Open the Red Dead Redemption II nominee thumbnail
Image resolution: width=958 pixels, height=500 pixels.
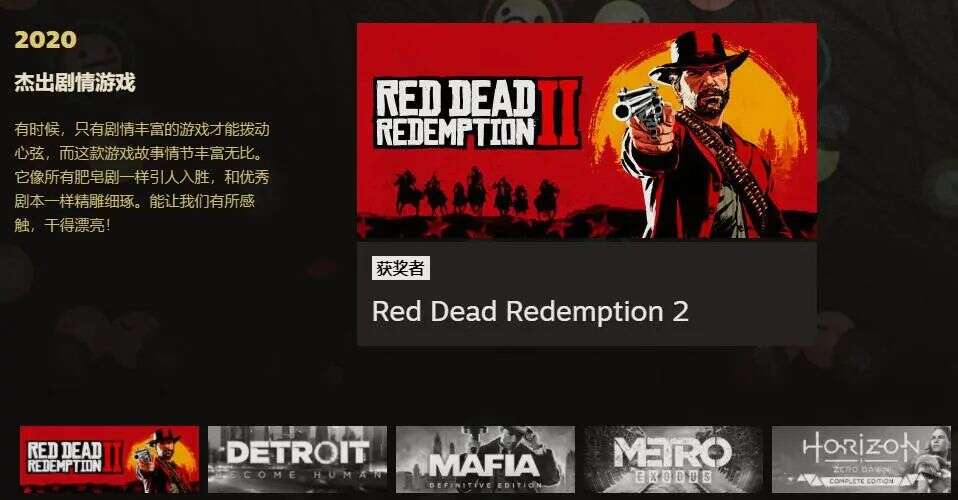(x=109, y=460)
